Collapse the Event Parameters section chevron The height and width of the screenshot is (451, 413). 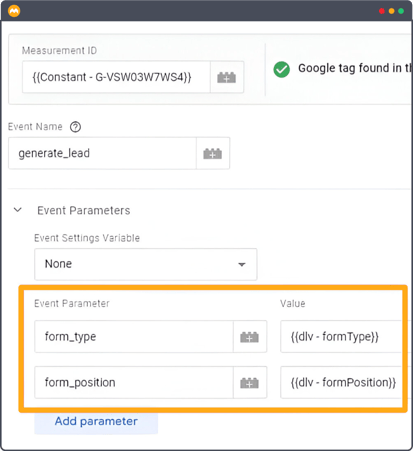(x=18, y=210)
